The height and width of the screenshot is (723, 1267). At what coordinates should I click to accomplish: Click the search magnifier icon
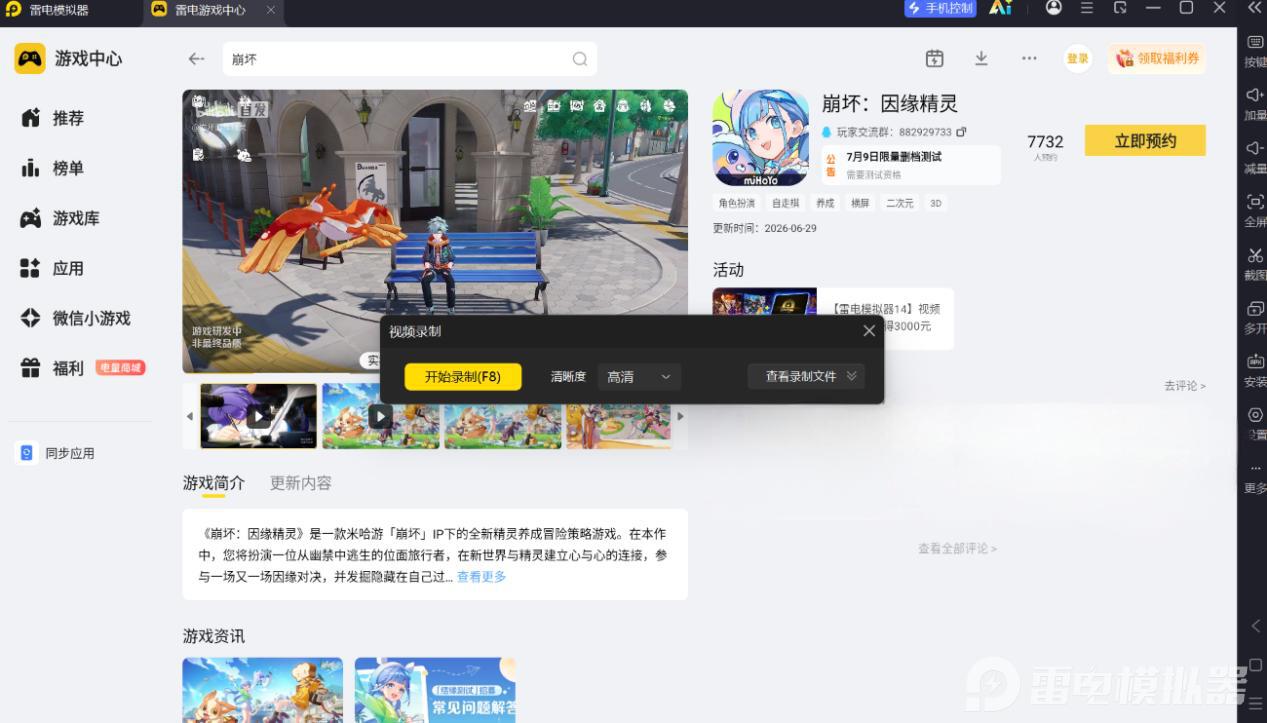click(x=580, y=59)
